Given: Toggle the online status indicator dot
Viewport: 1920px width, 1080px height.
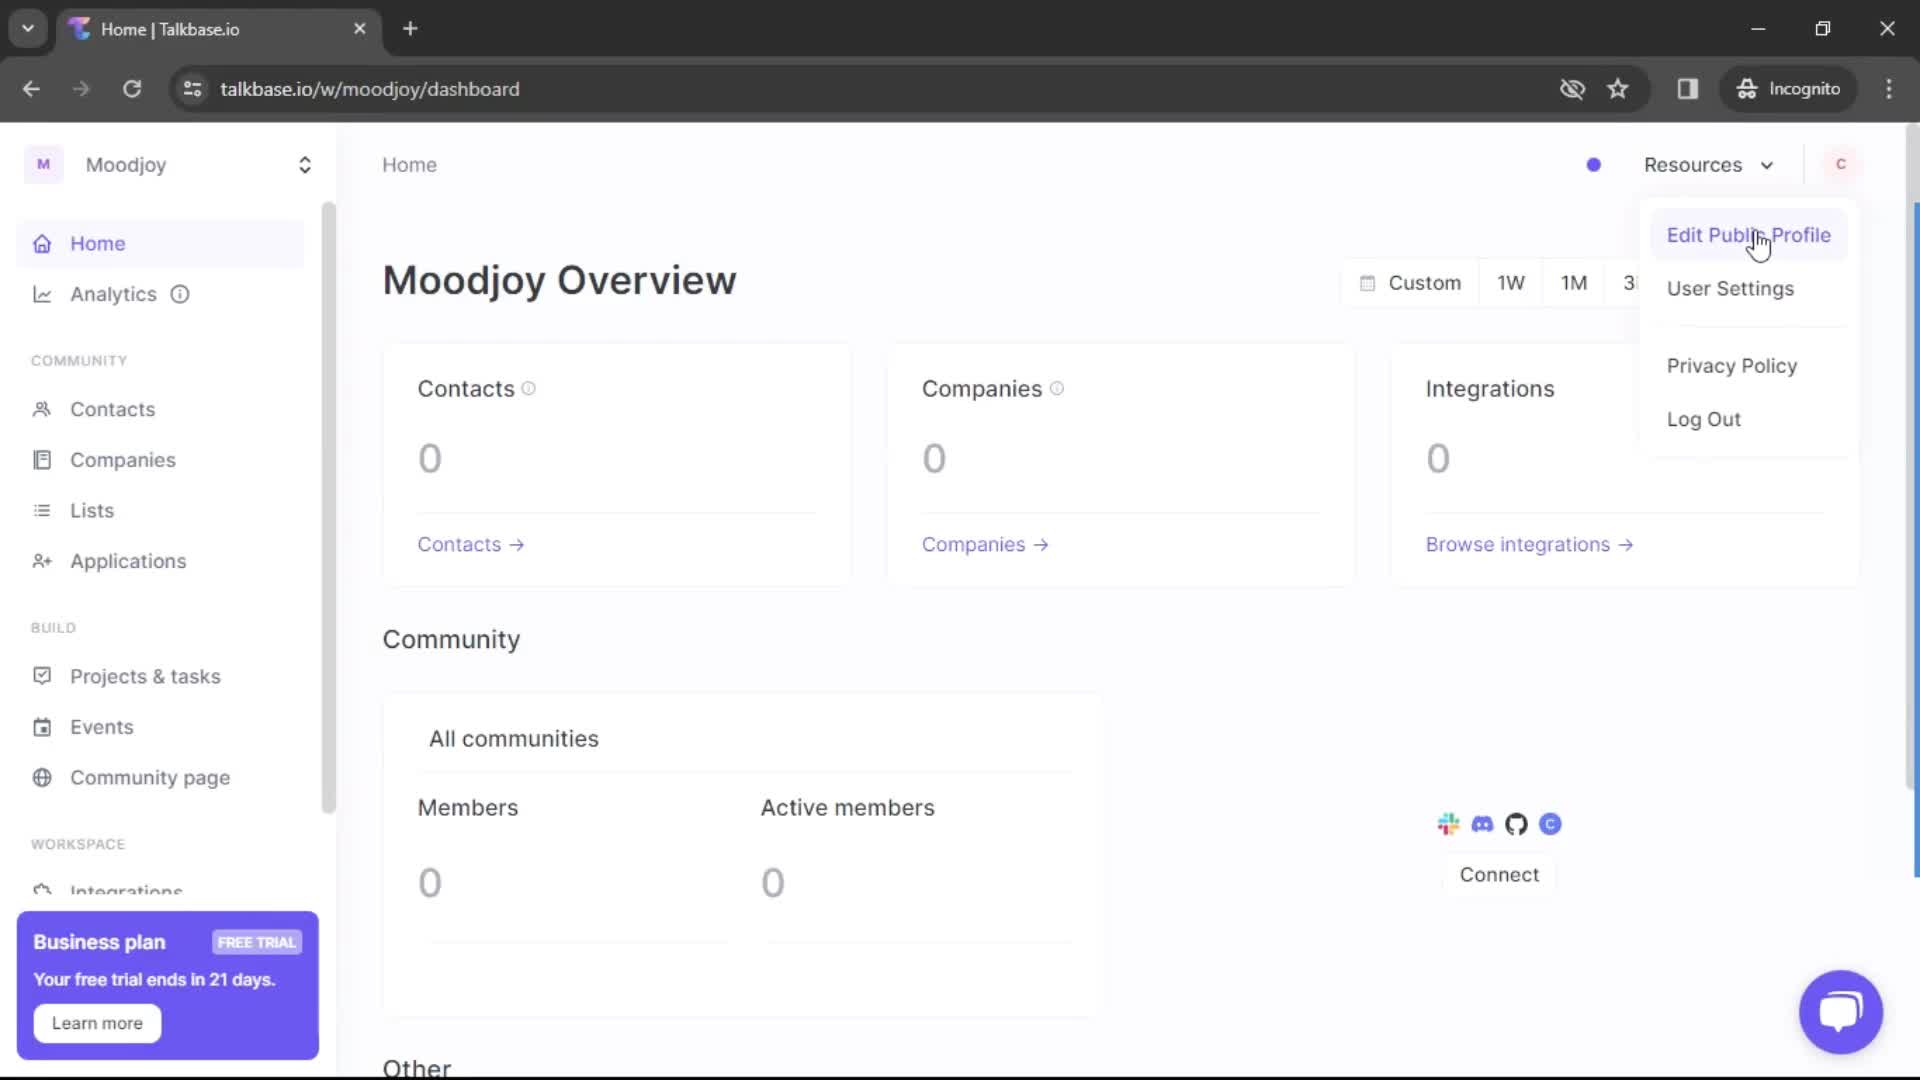Looking at the screenshot, I should 1594,164.
